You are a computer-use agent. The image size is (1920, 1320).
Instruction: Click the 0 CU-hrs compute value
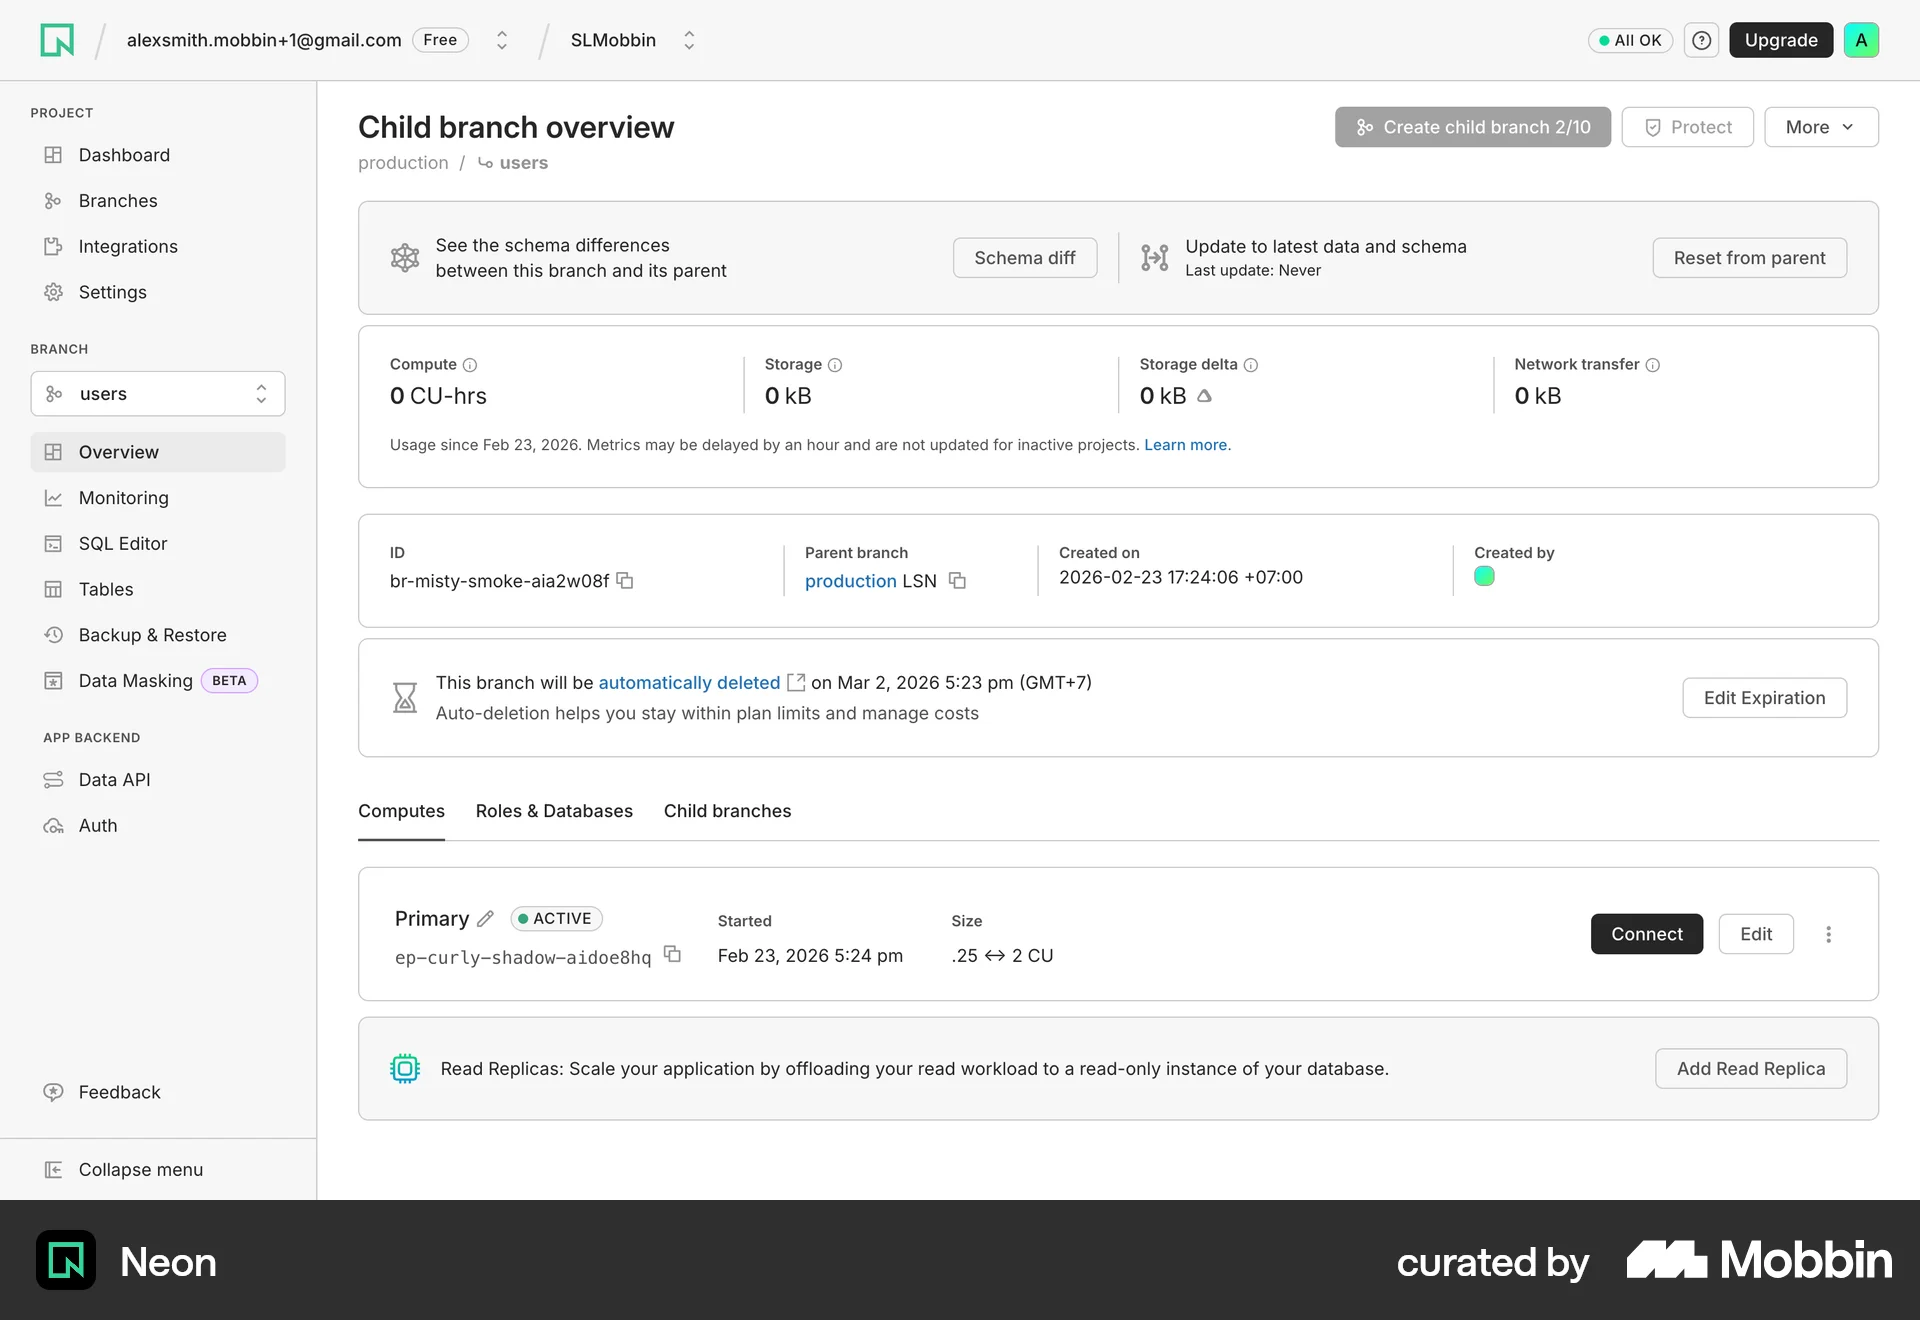[x=438, y=396]
